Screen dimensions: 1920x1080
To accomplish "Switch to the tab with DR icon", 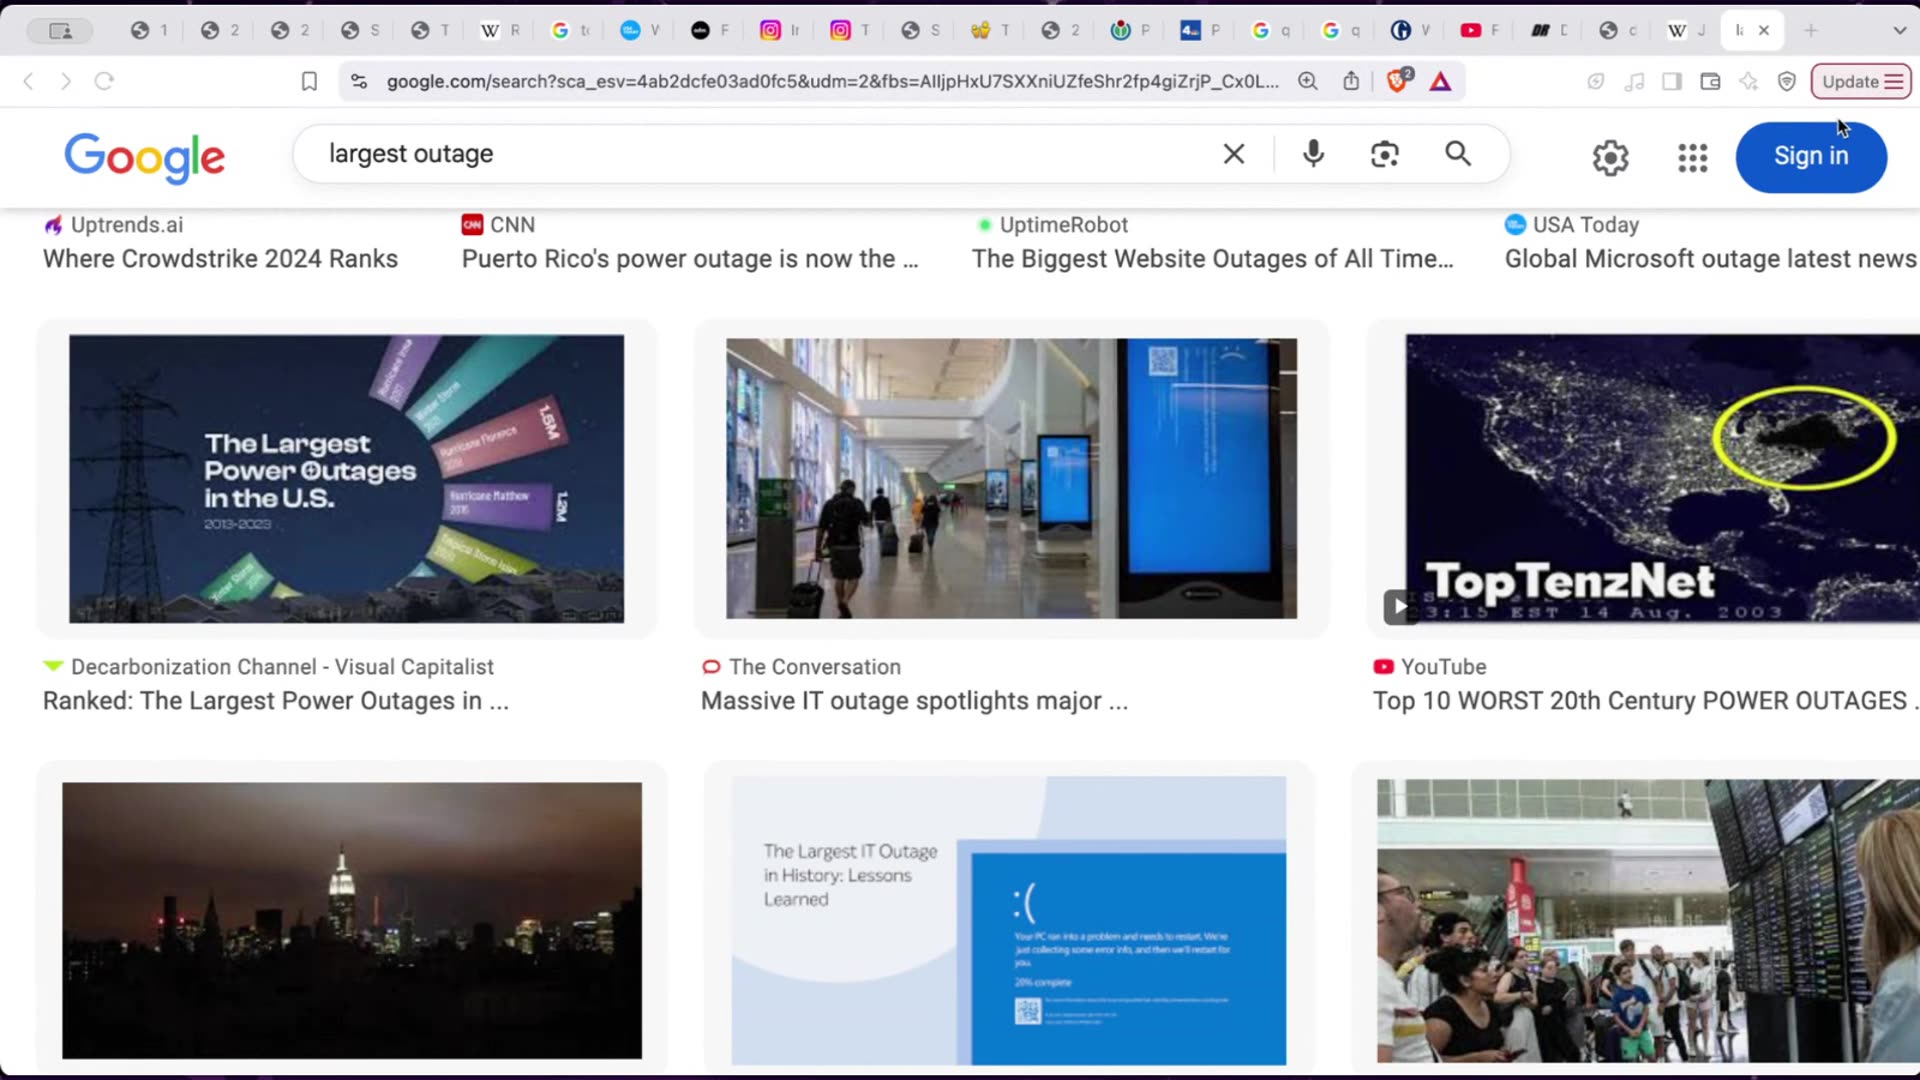I will point(1550,31).
